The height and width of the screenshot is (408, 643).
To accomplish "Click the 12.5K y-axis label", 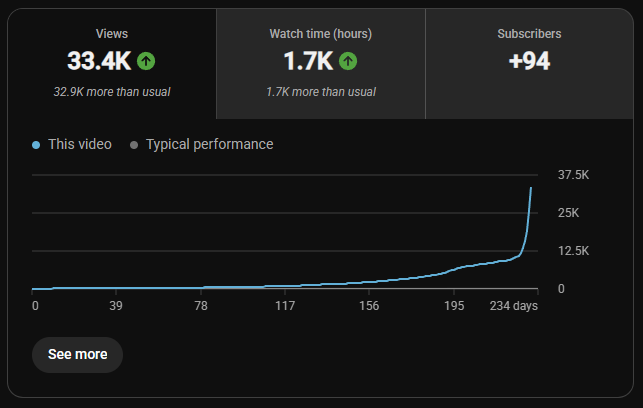I will click(573, 251).
